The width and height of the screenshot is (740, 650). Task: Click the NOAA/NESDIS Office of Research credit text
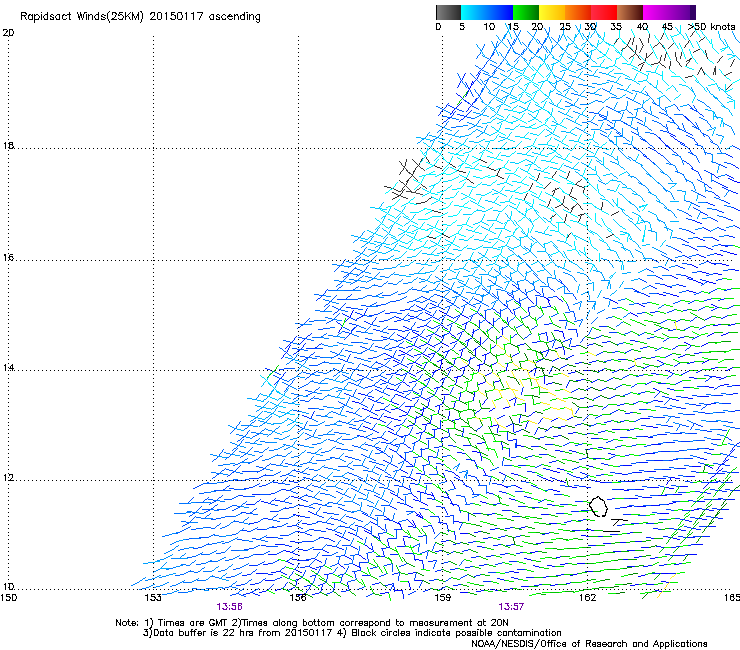point(589,644)
